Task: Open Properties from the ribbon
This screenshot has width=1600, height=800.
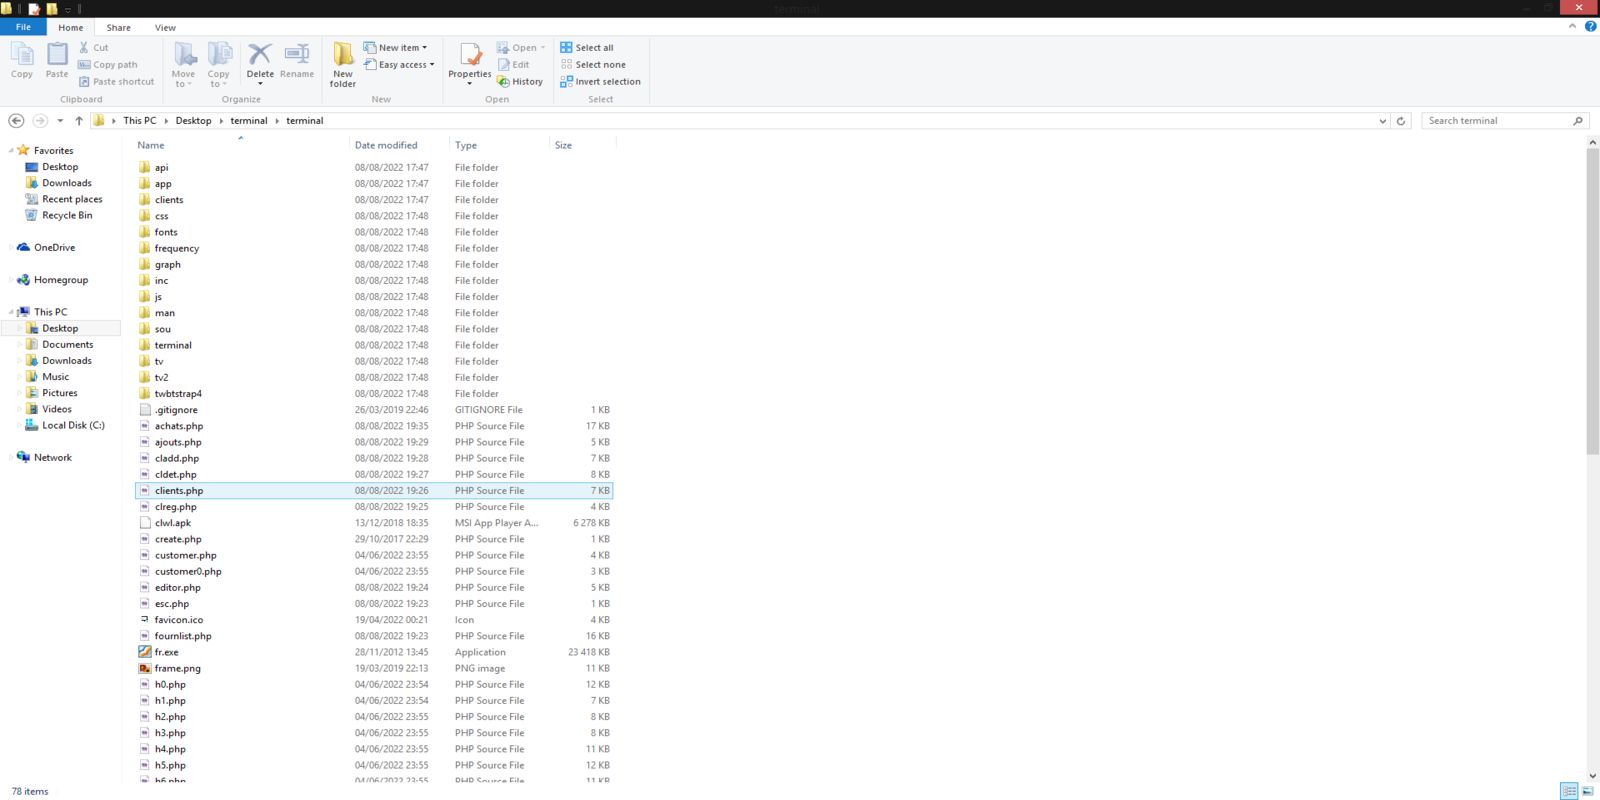Action: click(469, 58)
